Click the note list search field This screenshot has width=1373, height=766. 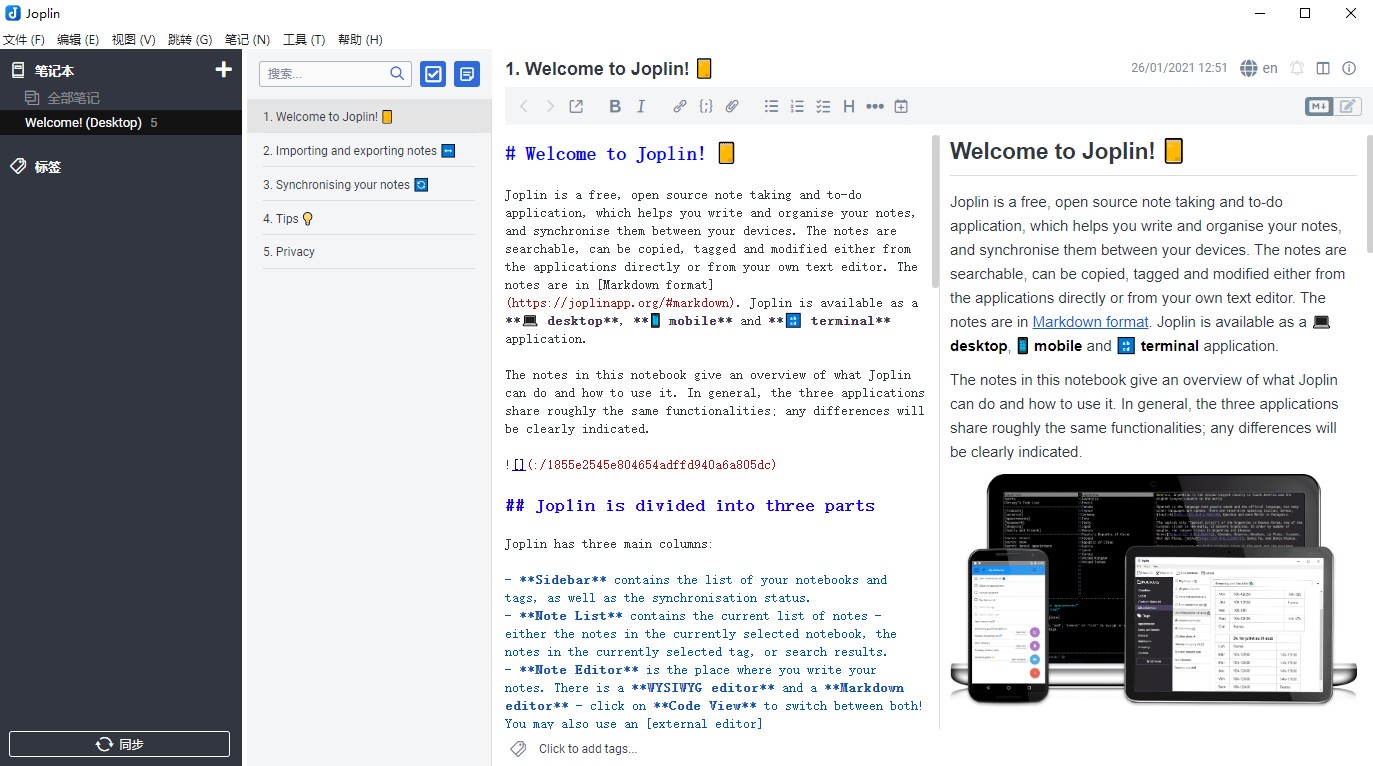click(326, 74)
